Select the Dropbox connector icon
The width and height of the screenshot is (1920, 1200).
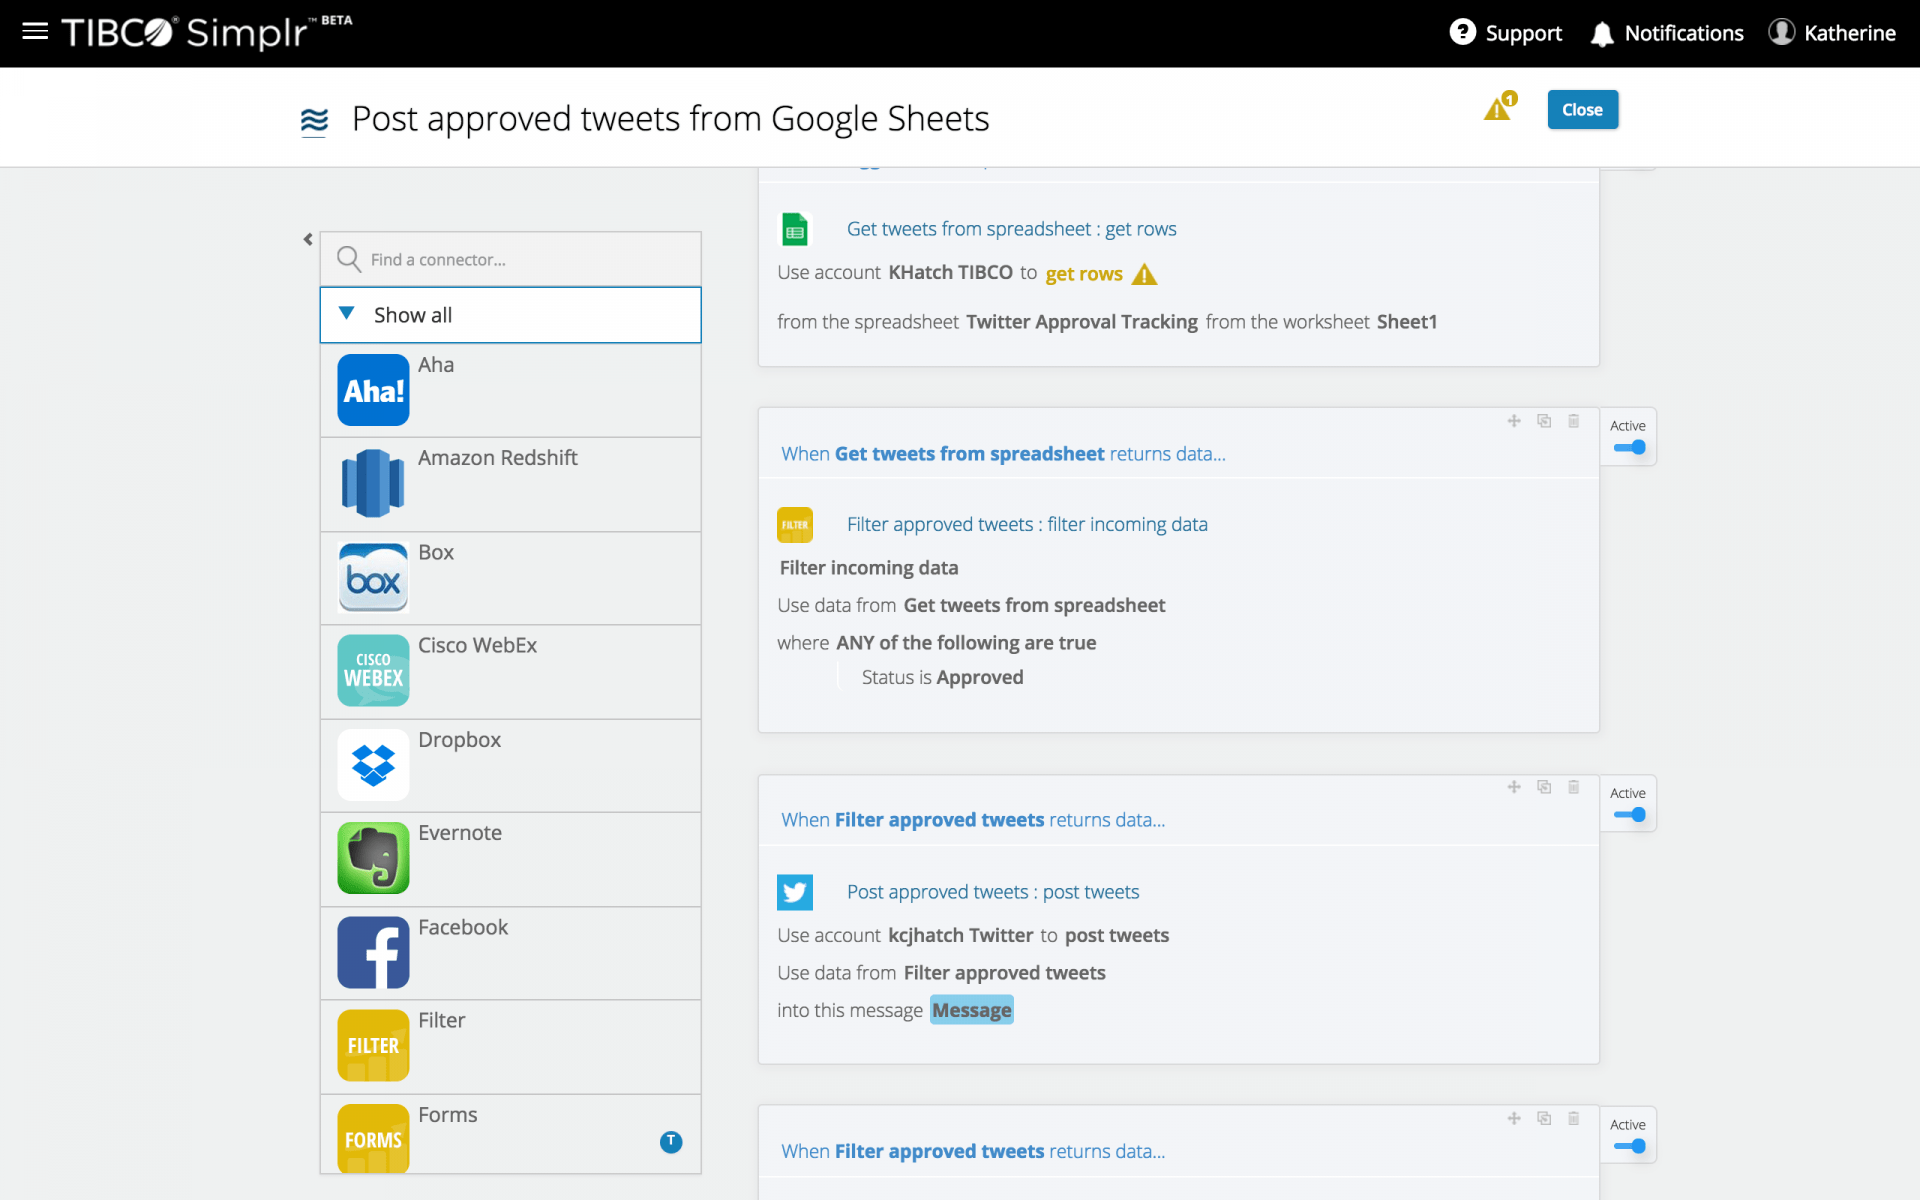point(372,764)
